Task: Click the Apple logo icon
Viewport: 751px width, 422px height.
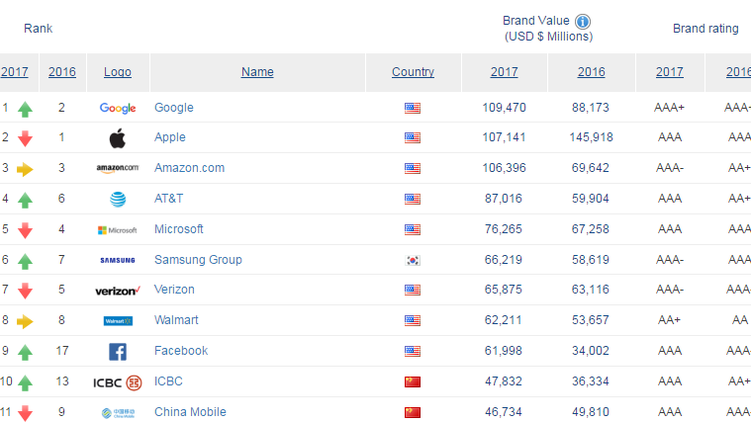Action: pyautogui.click(x=118, y=138)
